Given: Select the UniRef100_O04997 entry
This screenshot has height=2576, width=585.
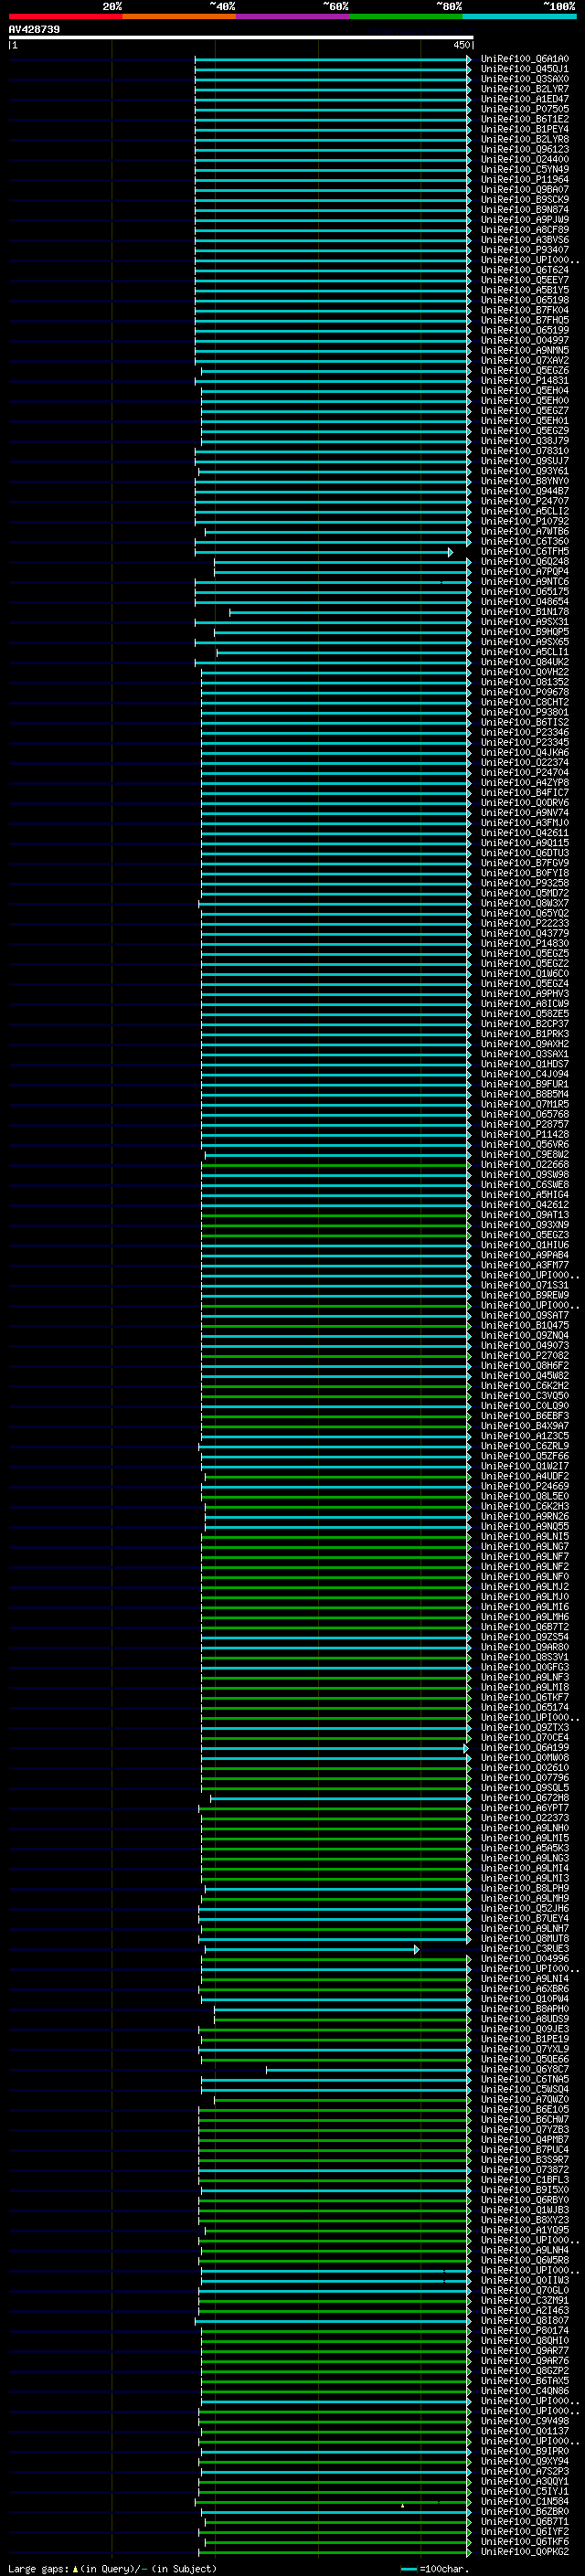Looking at the screenshot, I should tap(525, 340).
